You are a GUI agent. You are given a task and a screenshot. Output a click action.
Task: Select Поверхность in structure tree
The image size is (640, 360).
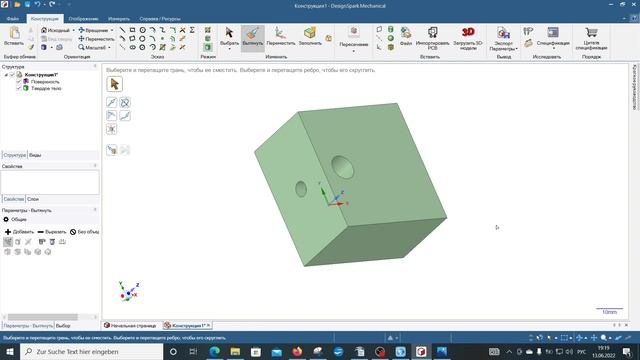tap(45, 82)
